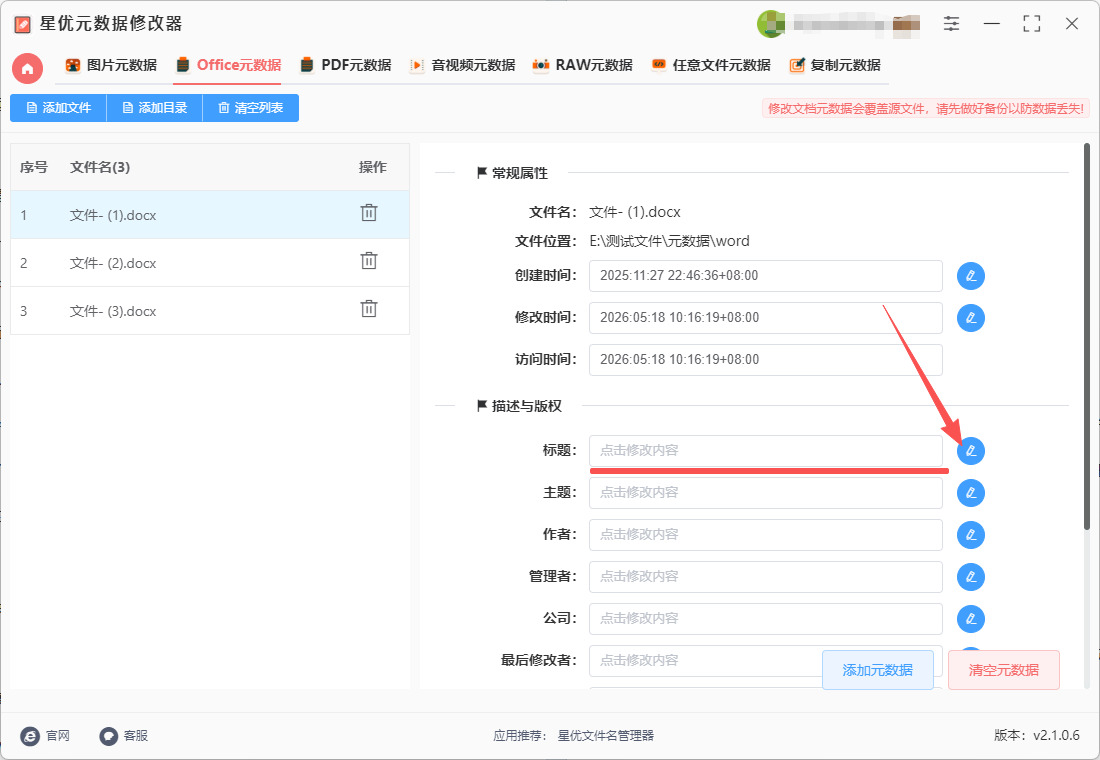1100x760 pixels.
Task: Click the 添加文件 button
Action: (58, 108)
